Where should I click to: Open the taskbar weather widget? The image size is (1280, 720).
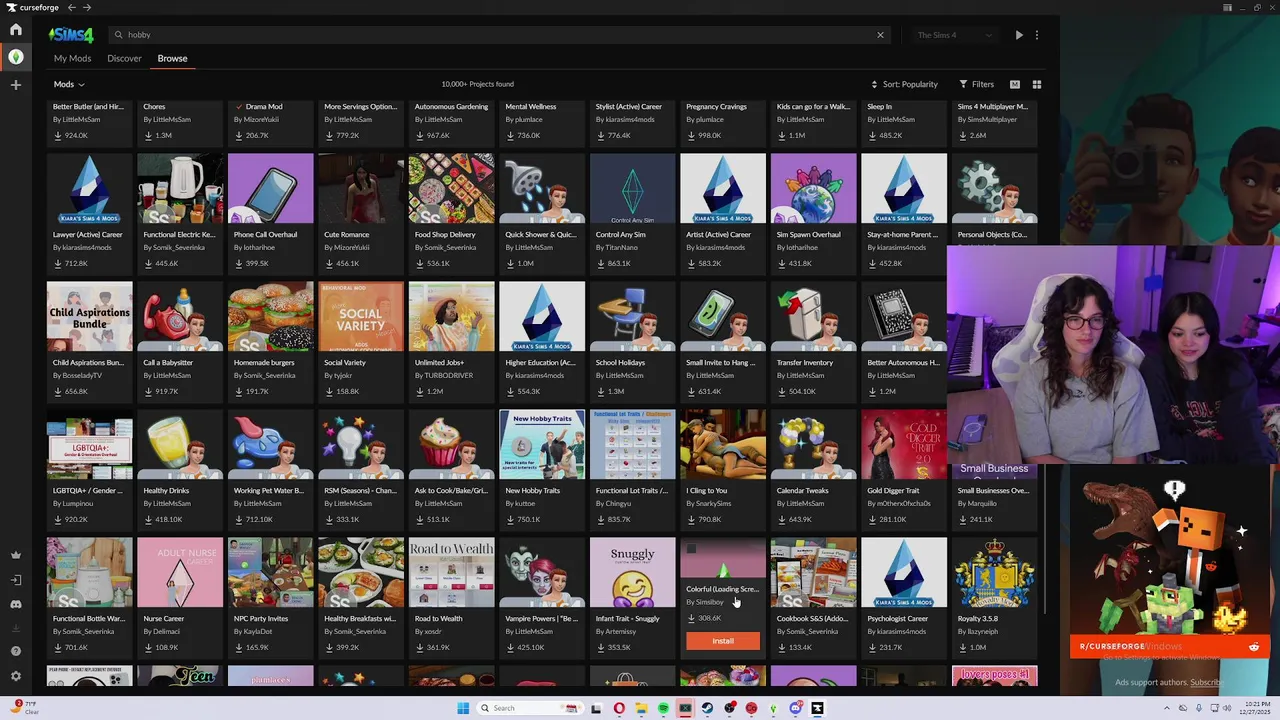24,708
